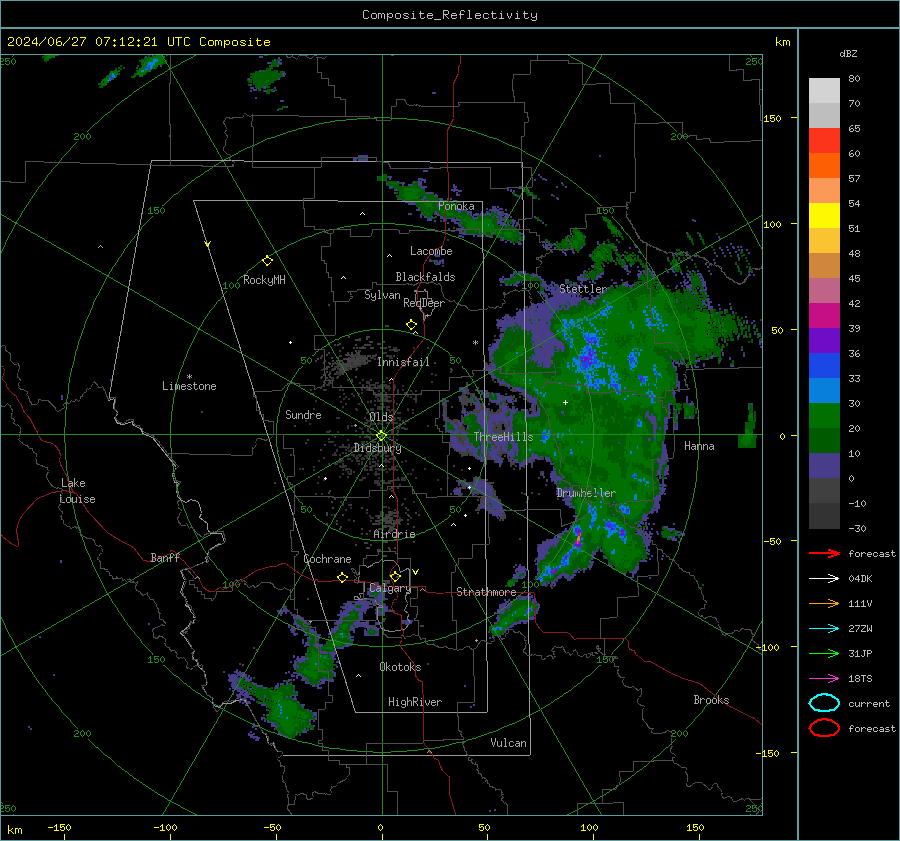Click the Sundre town label

303,414
